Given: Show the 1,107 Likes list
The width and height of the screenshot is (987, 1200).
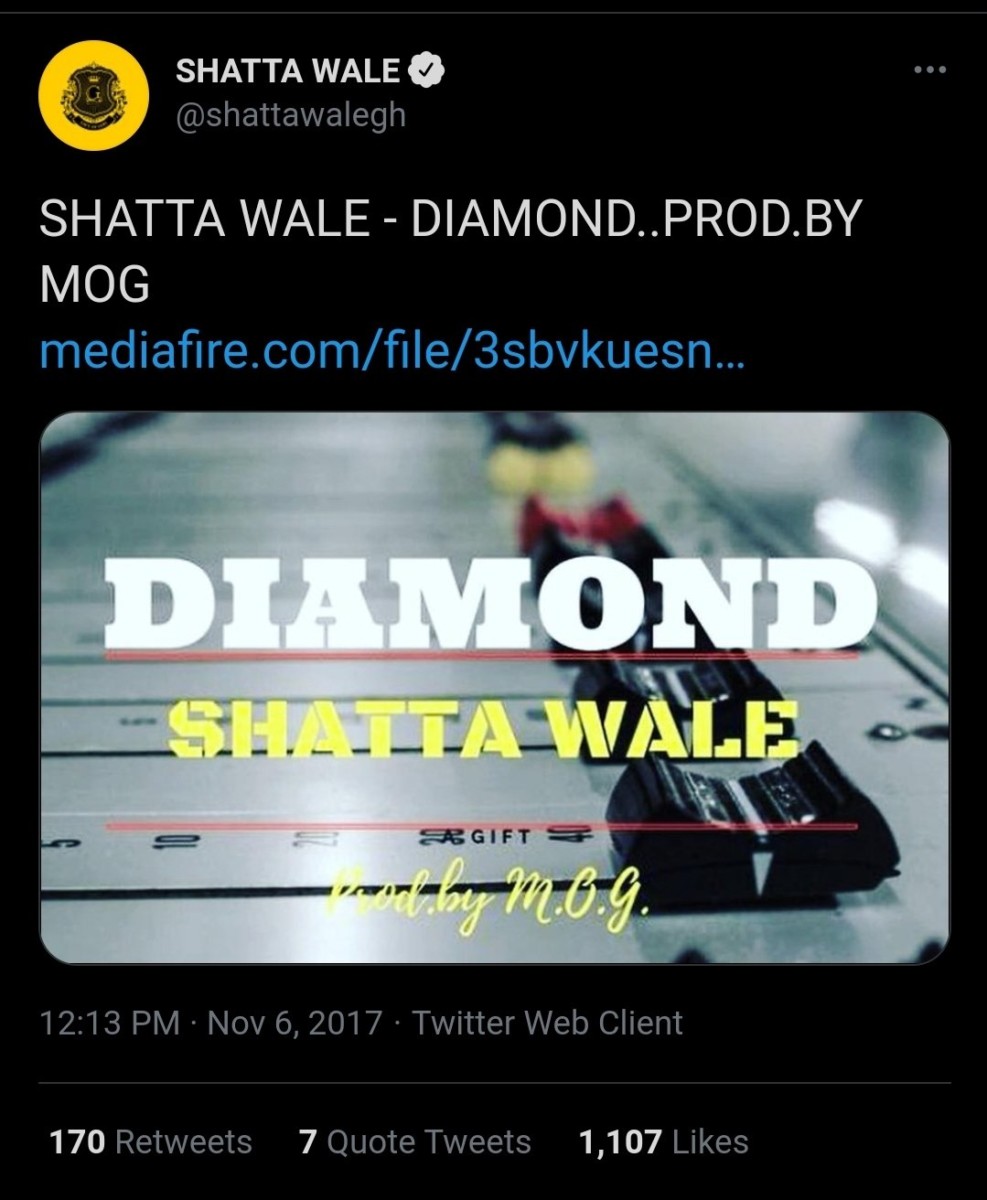Looking at the screenshot, I should 663,1141.
